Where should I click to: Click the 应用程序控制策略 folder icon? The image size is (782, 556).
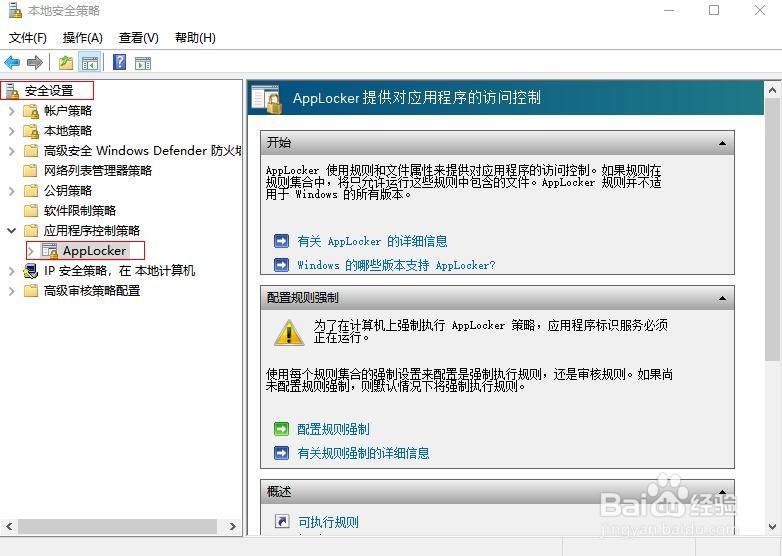(x=30, y=230)
